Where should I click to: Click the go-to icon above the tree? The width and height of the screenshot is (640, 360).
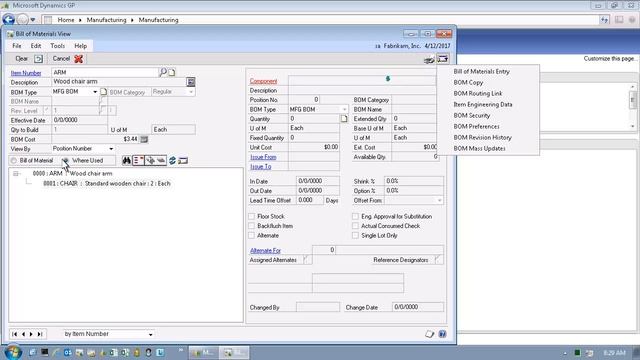pyautogui.click(x=183, y=160)
